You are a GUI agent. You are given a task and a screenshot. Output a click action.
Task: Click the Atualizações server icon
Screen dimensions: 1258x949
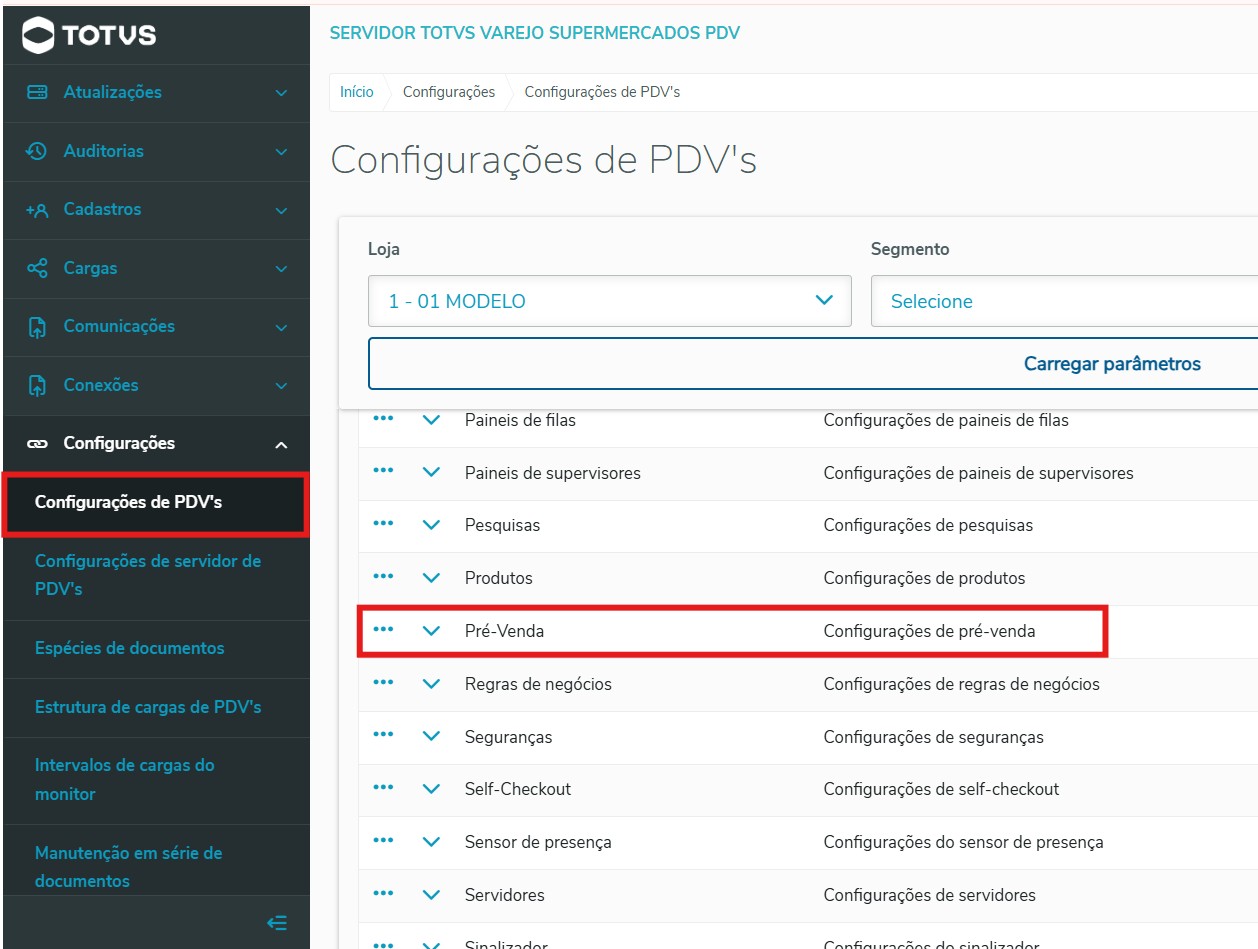click(x=37, y=92)
